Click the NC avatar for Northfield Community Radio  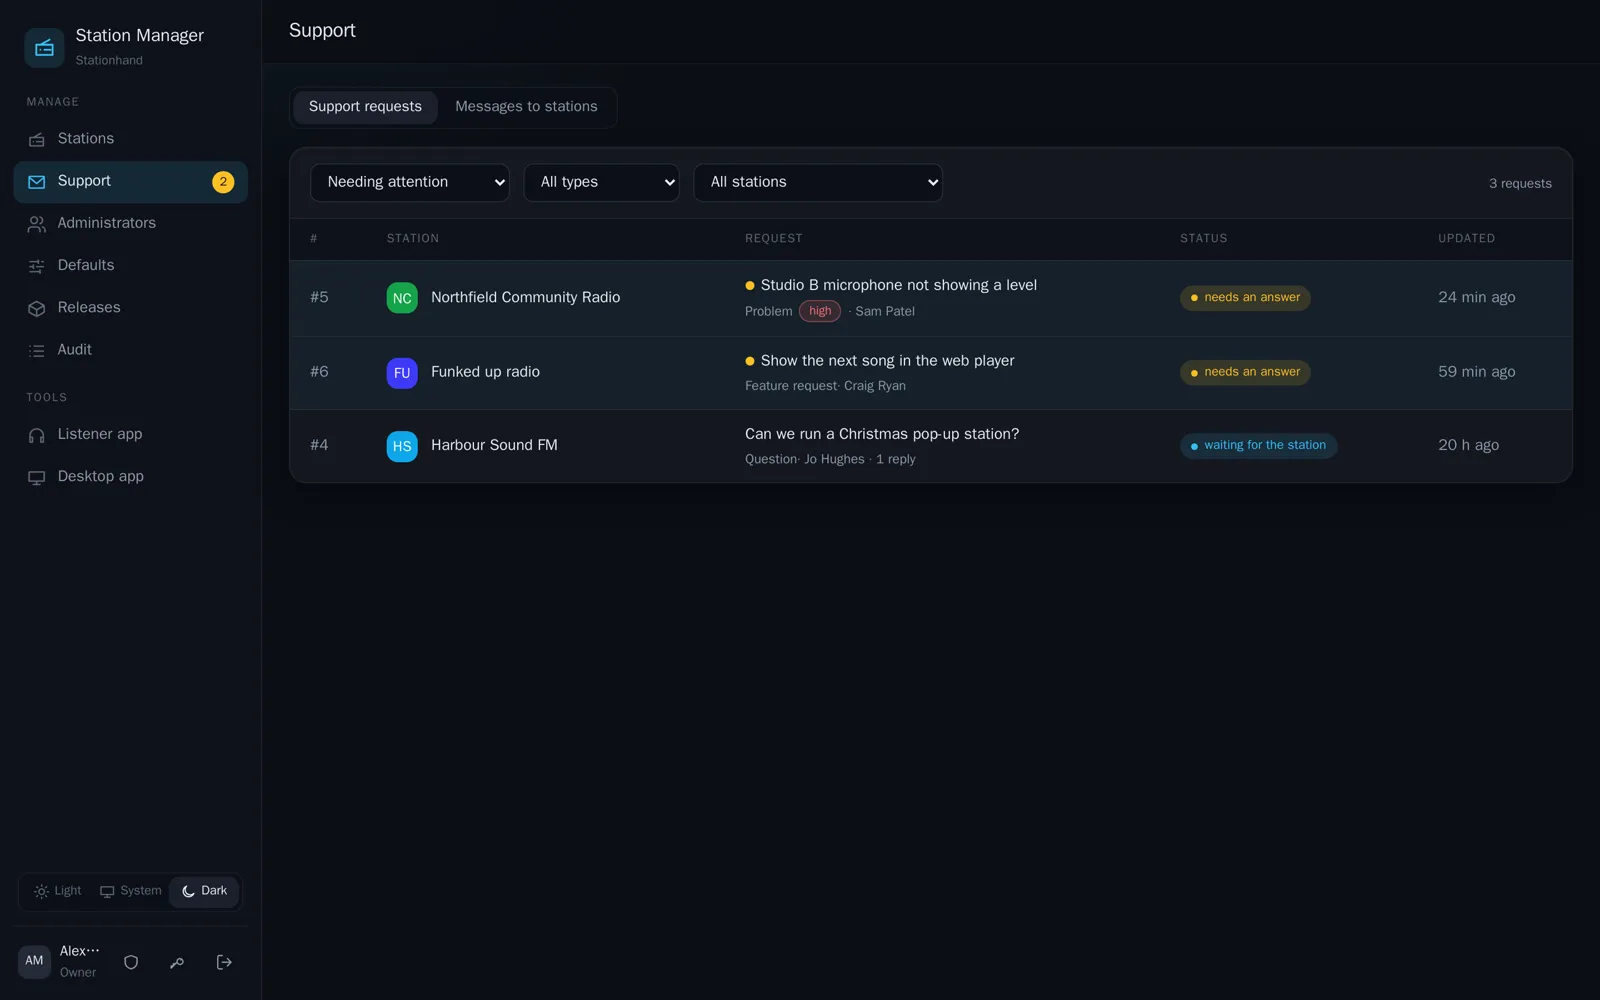point(402,298)
